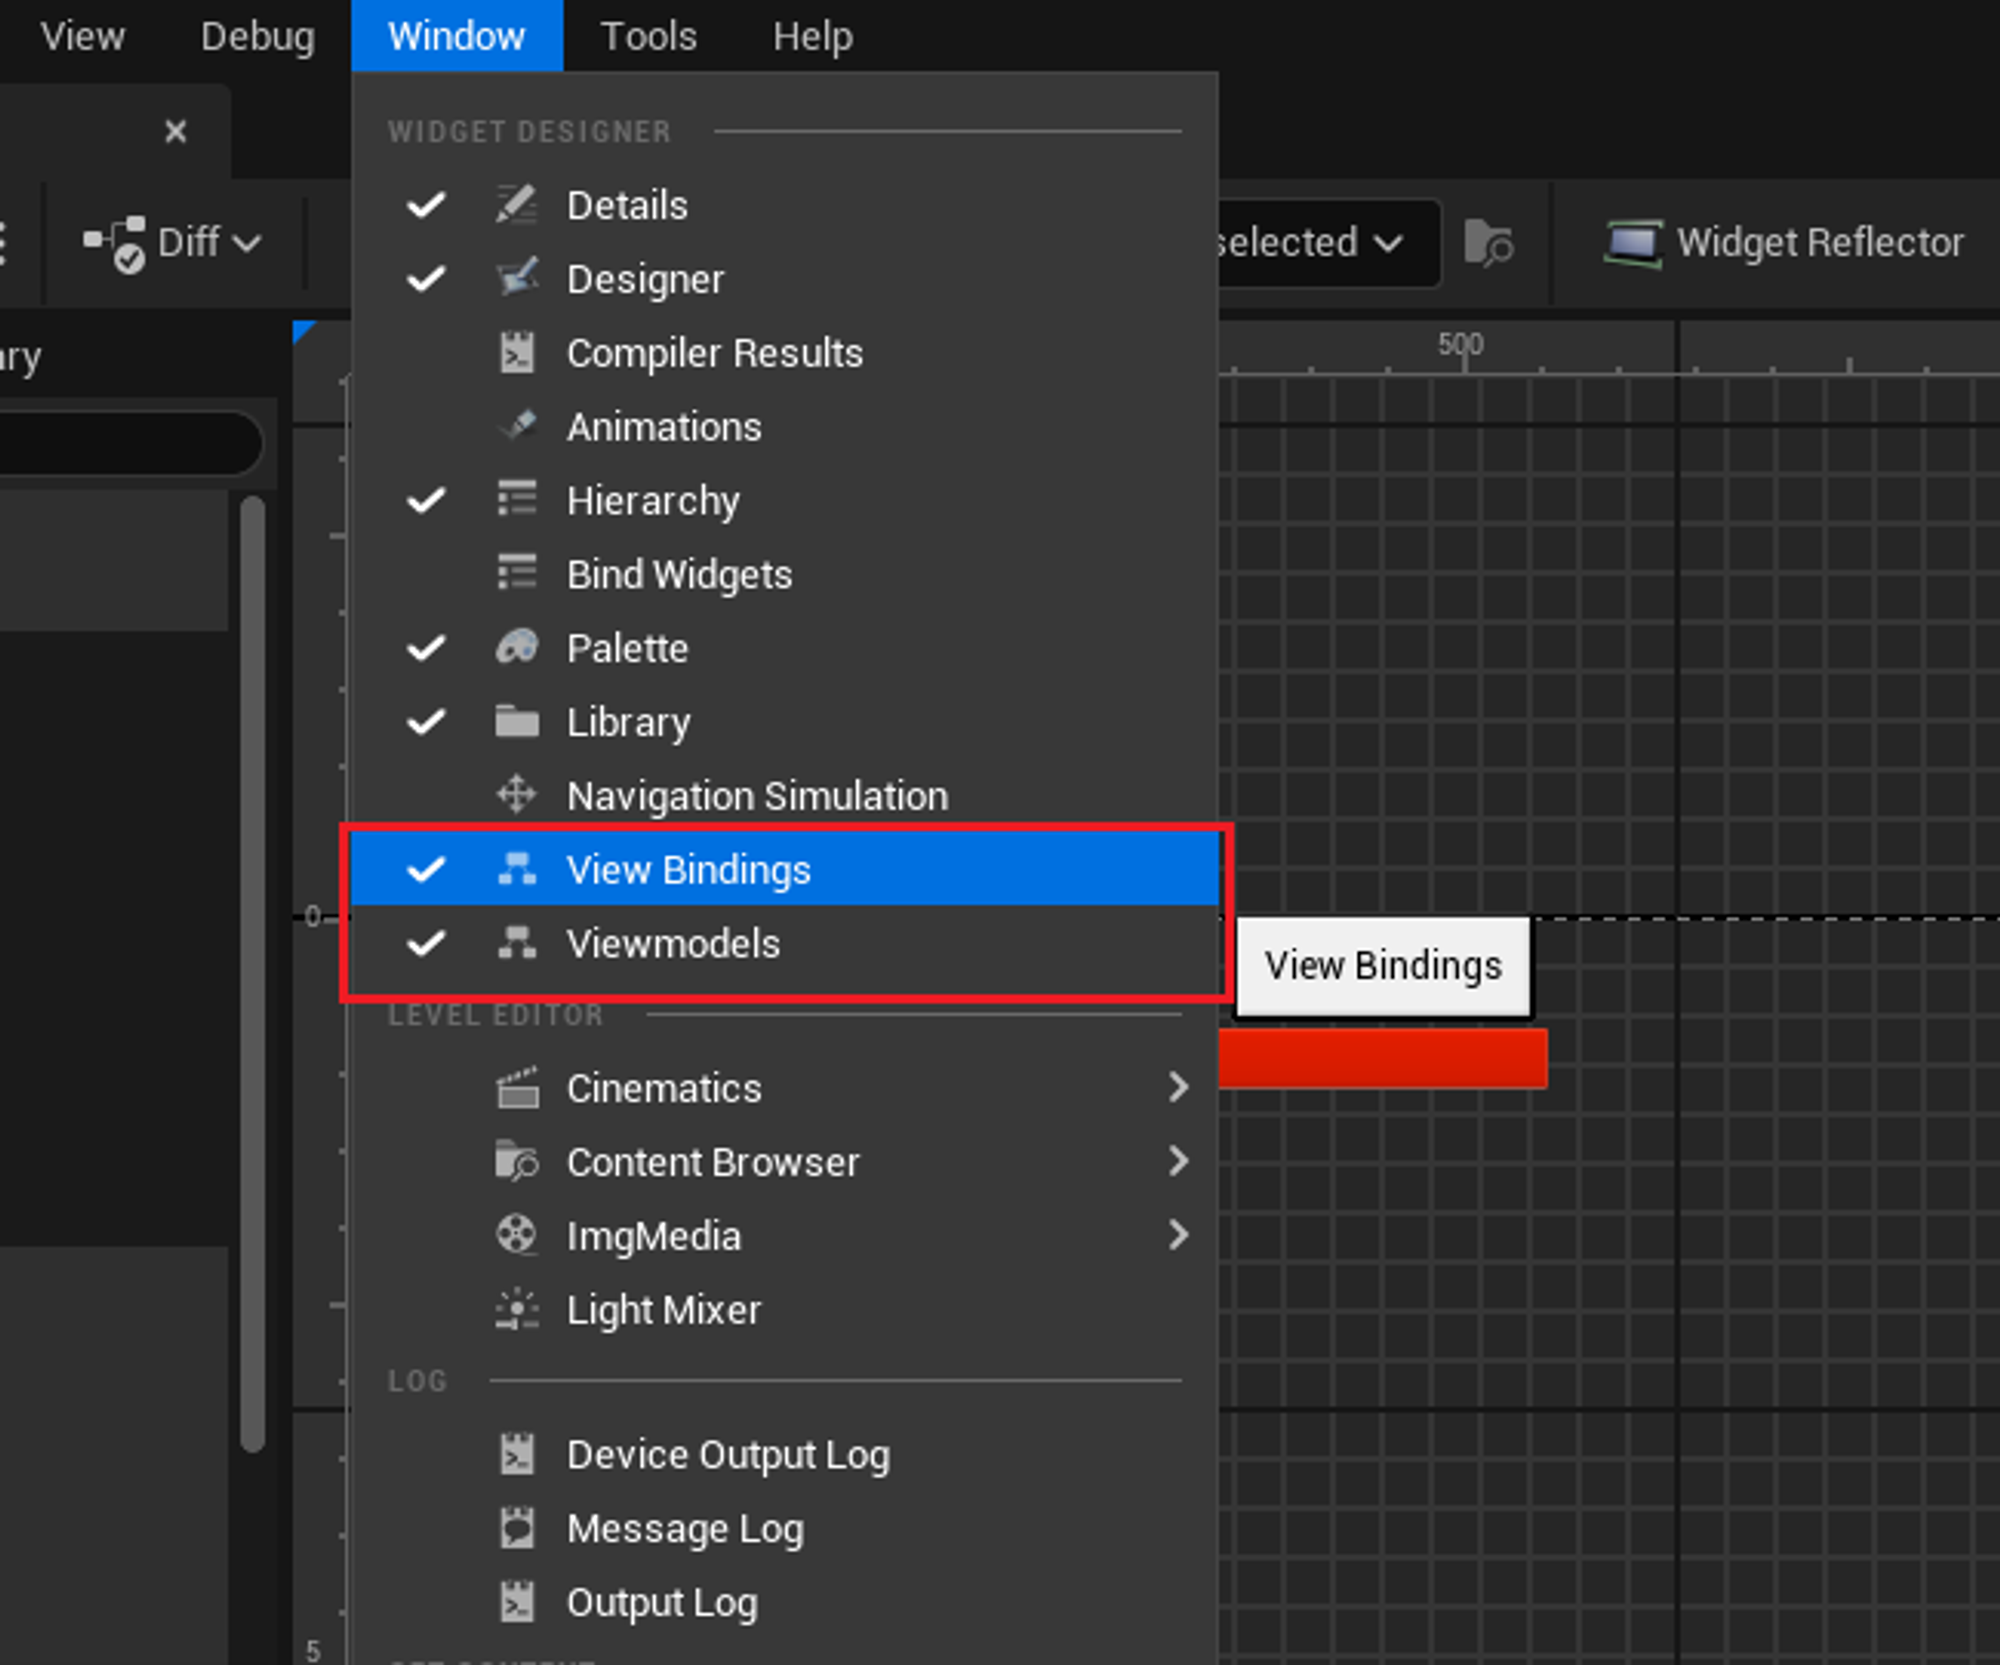
Task: Click the Message Log icon
Action: (517, 1529)
